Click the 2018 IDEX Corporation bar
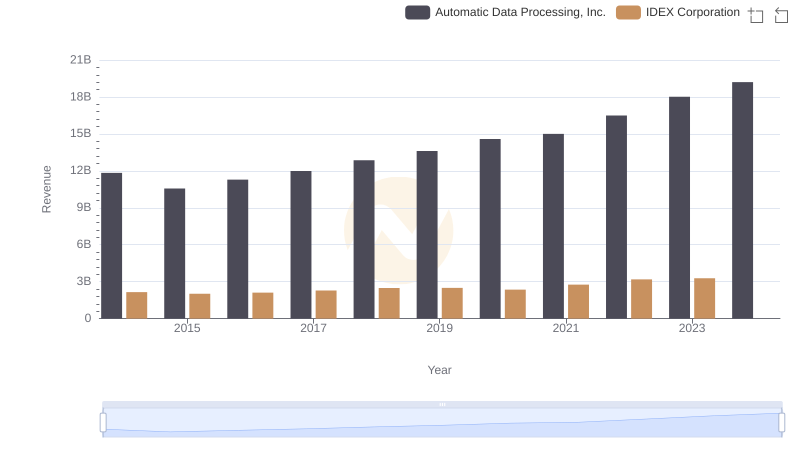The height and width of the screenshot is (461, 800). (389, 303)
